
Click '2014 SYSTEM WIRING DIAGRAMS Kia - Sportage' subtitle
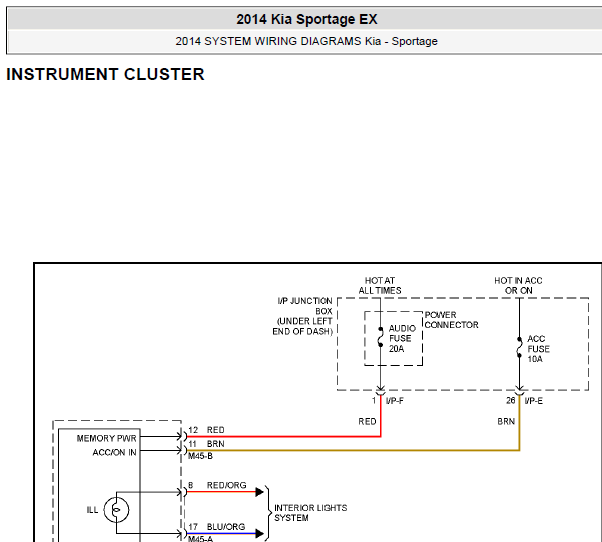click(306, 41)
